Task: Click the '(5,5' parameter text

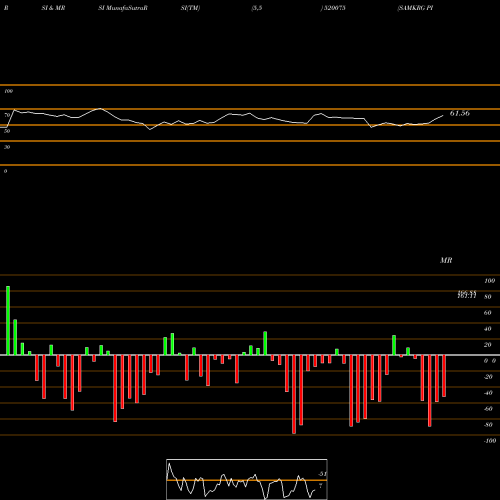Action: [x=257, y=8]
